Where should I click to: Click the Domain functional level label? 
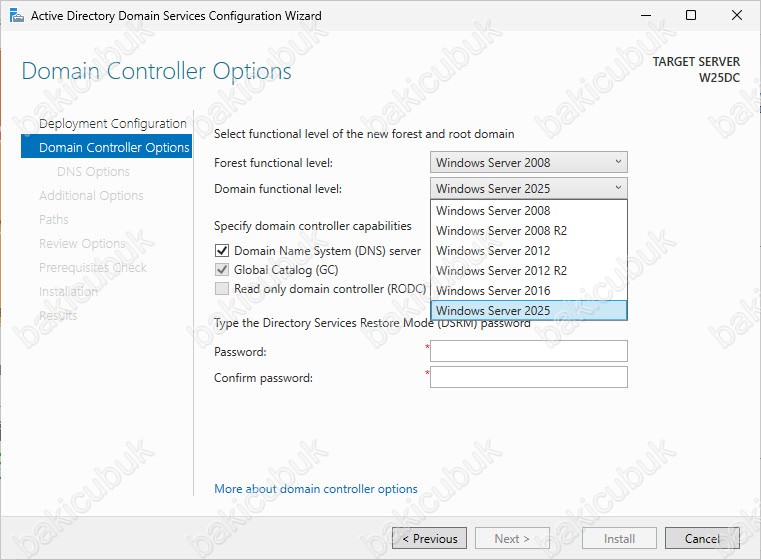click(x=278, y=189)
